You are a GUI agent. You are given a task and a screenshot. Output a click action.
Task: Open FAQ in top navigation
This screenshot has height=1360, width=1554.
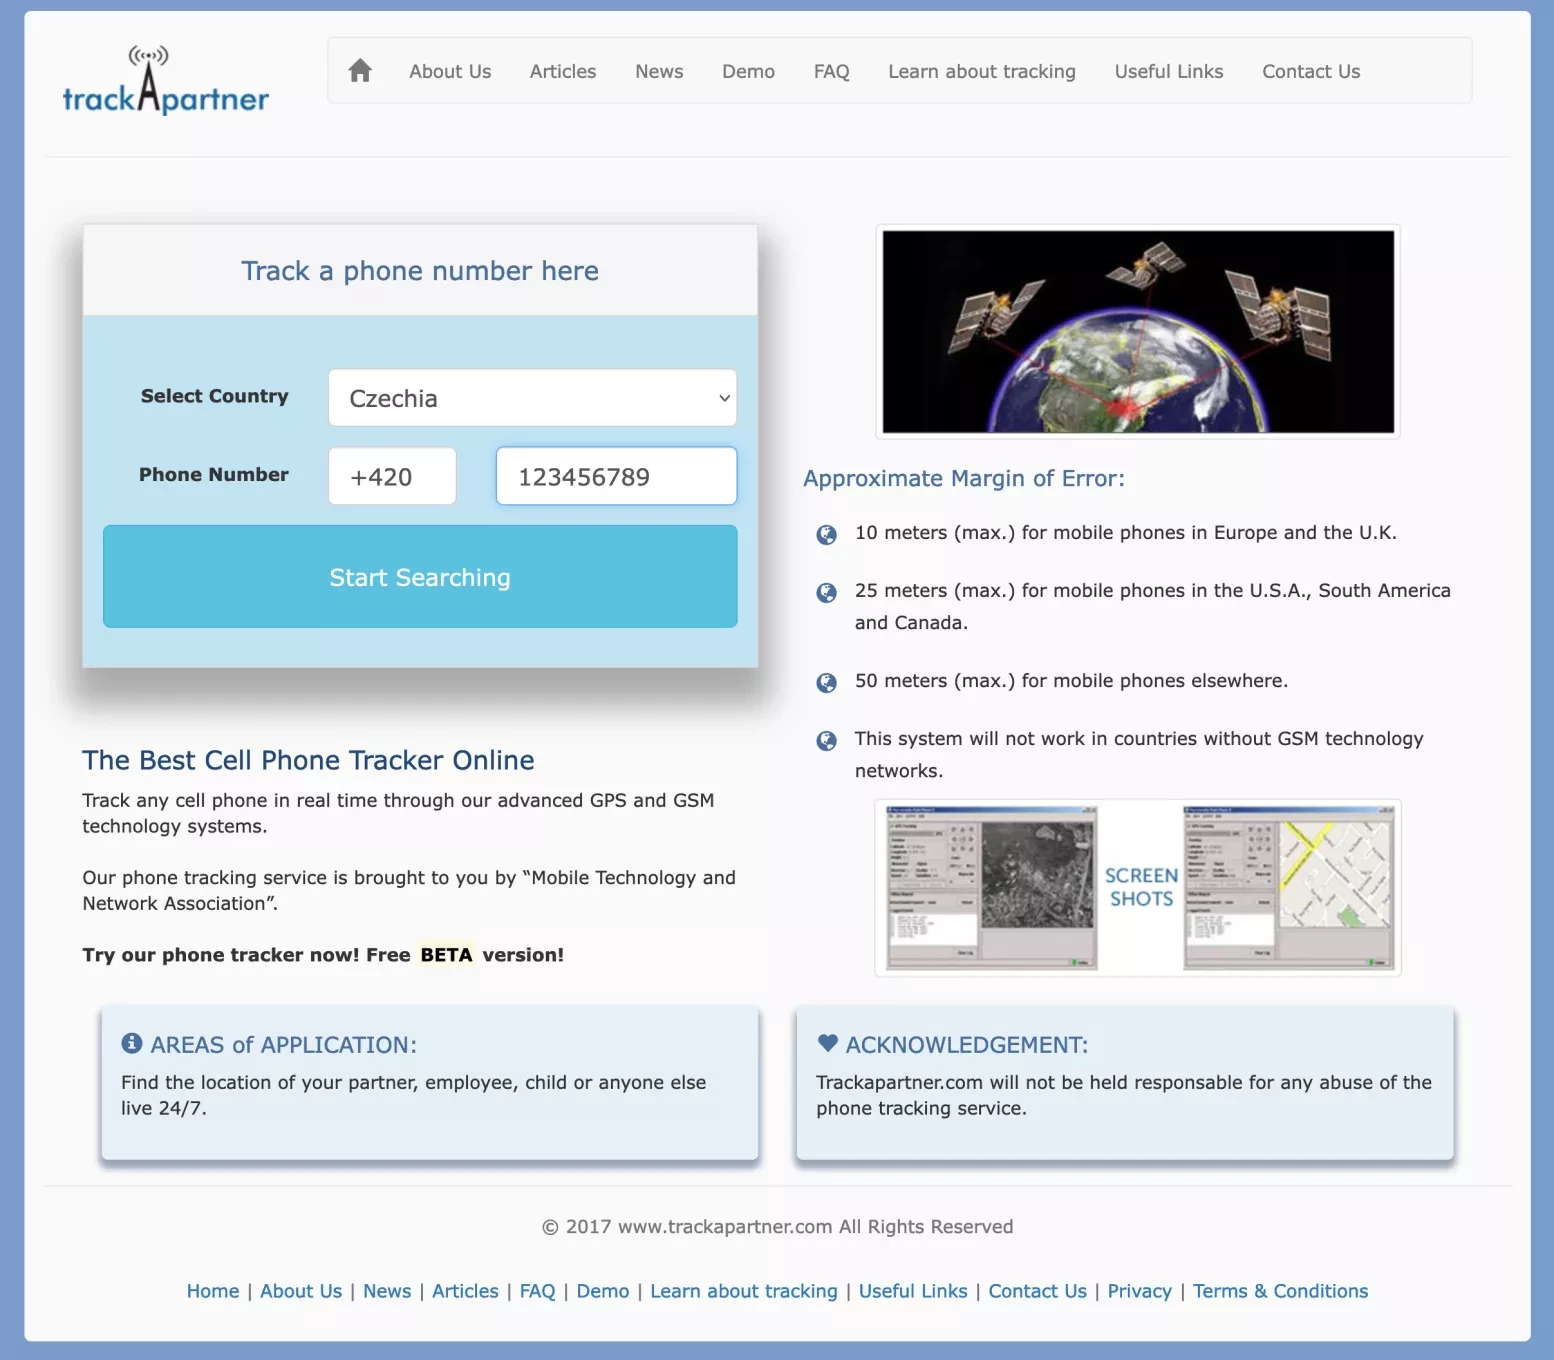point(831,71)
